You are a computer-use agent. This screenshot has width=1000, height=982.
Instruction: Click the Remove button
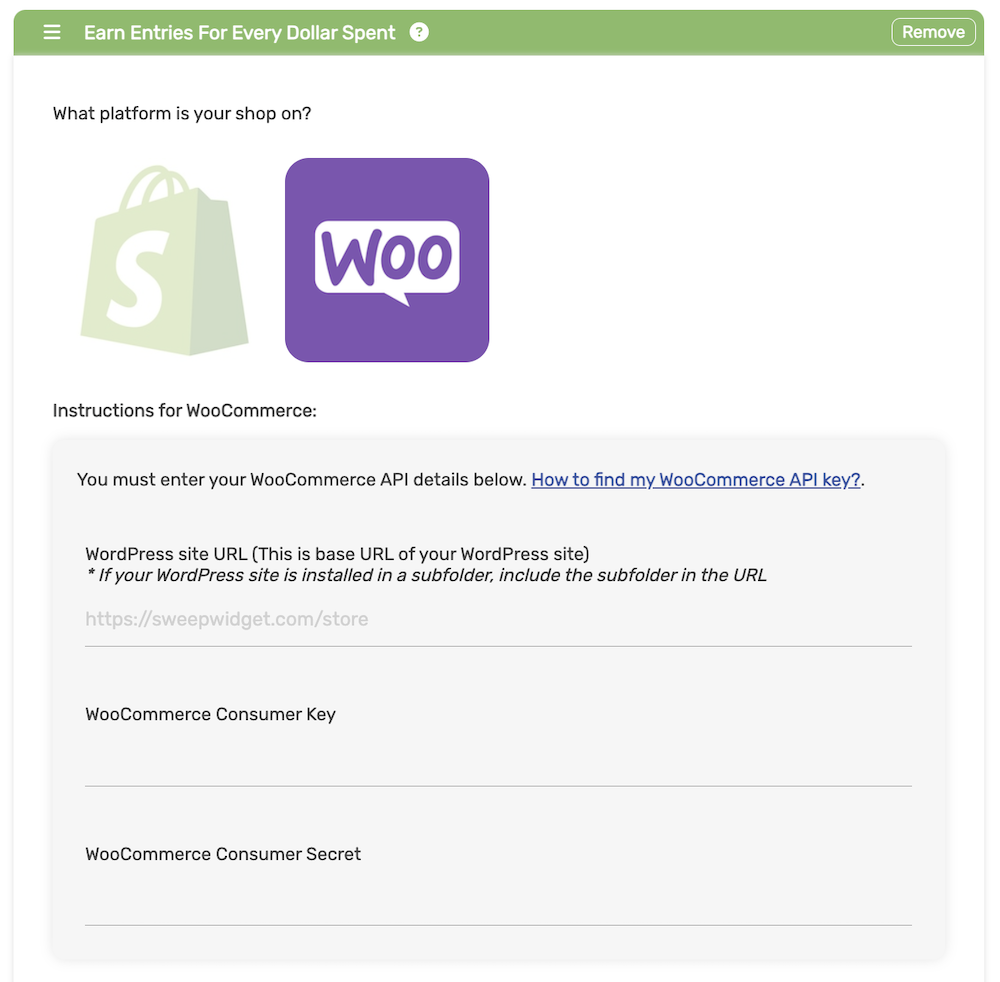coord(933,32)
